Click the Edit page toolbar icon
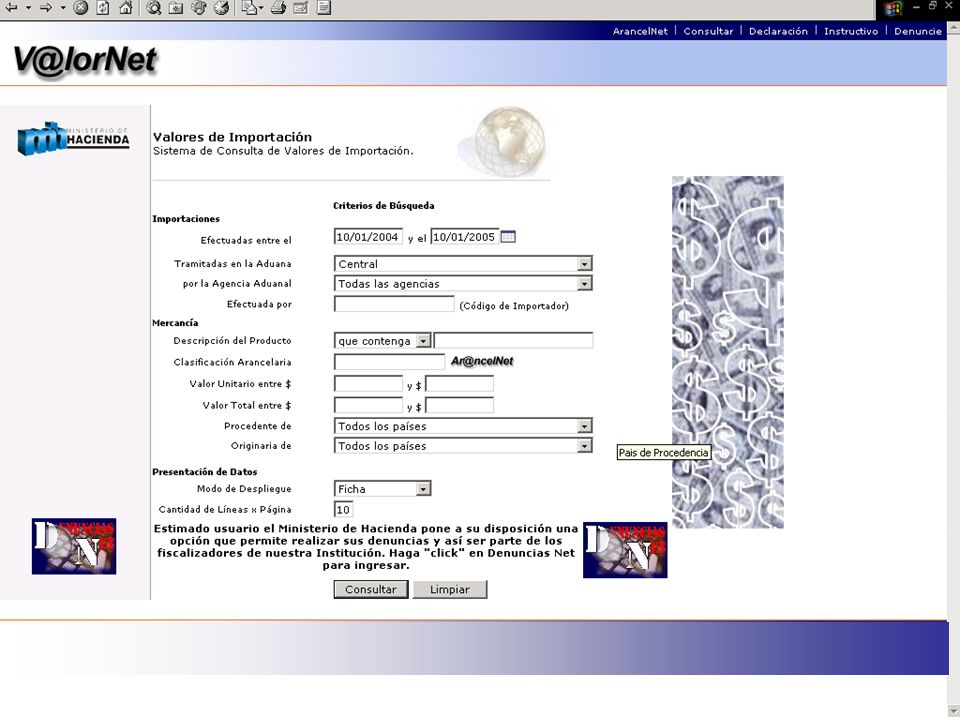The image size is (960, 720). tap(301, 7)
